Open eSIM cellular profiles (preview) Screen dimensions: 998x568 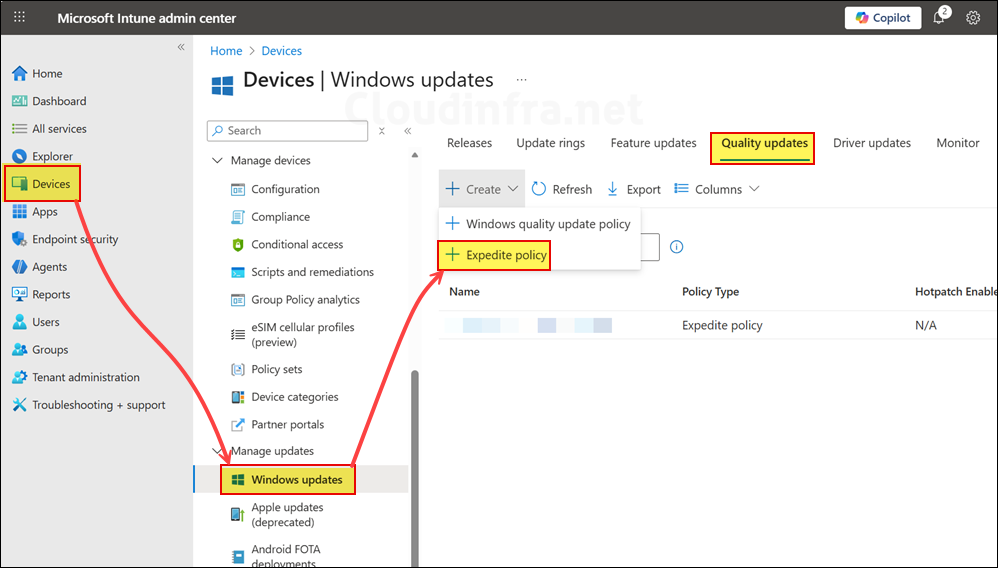(x=302, y=334)
